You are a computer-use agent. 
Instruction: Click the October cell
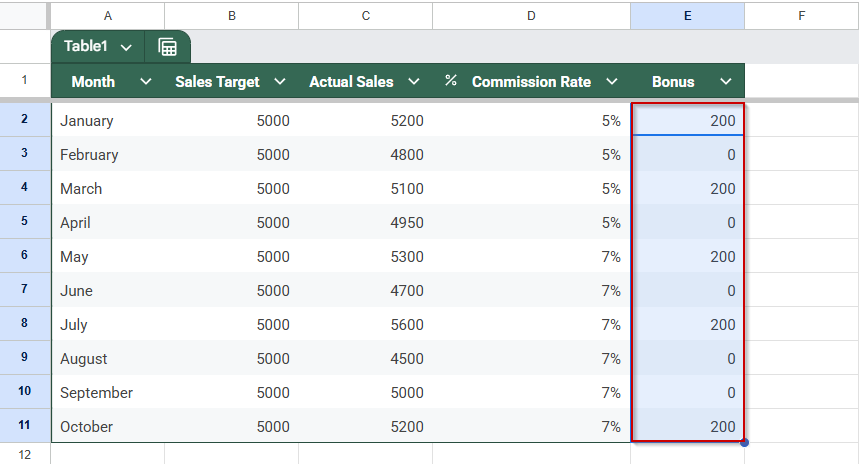(108, 426)
